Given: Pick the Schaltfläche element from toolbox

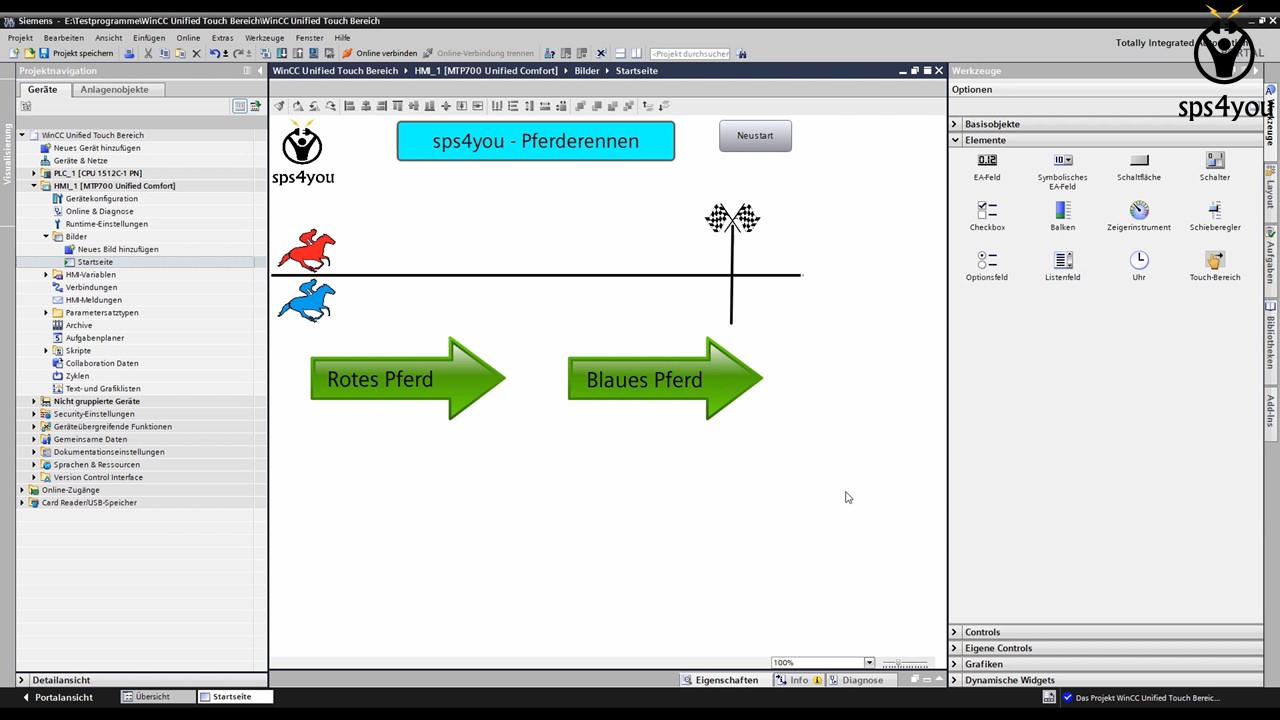Looking at the screenshot, I should click(x=1139, y=161).
